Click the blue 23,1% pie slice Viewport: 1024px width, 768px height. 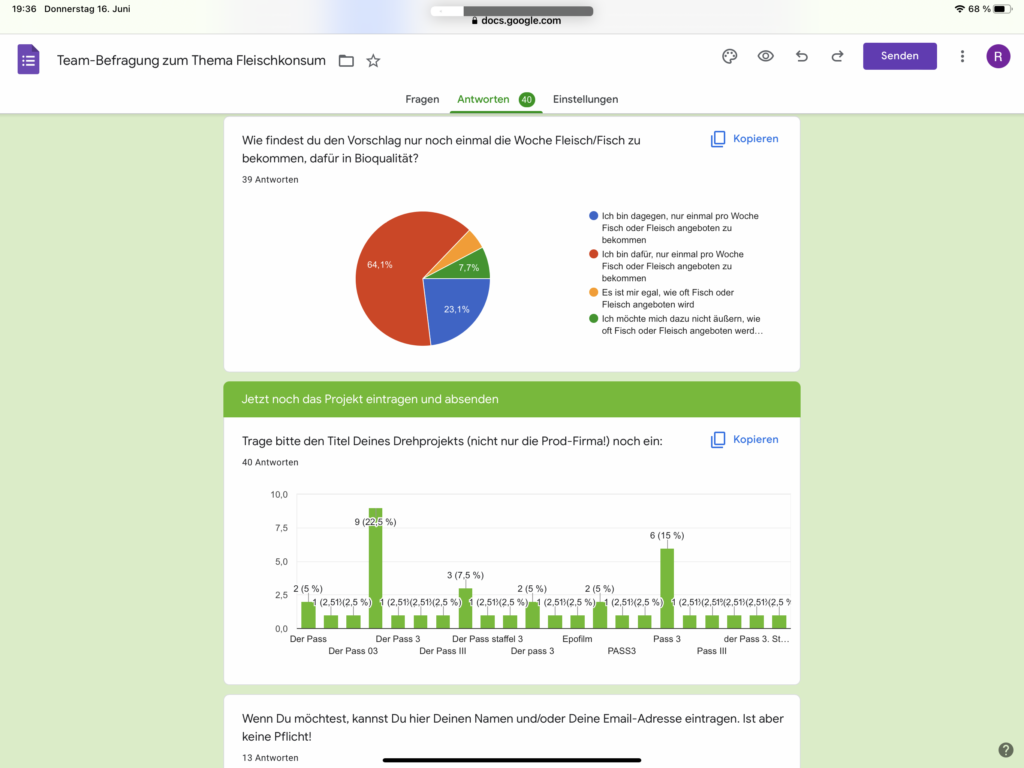pos(457,308)
